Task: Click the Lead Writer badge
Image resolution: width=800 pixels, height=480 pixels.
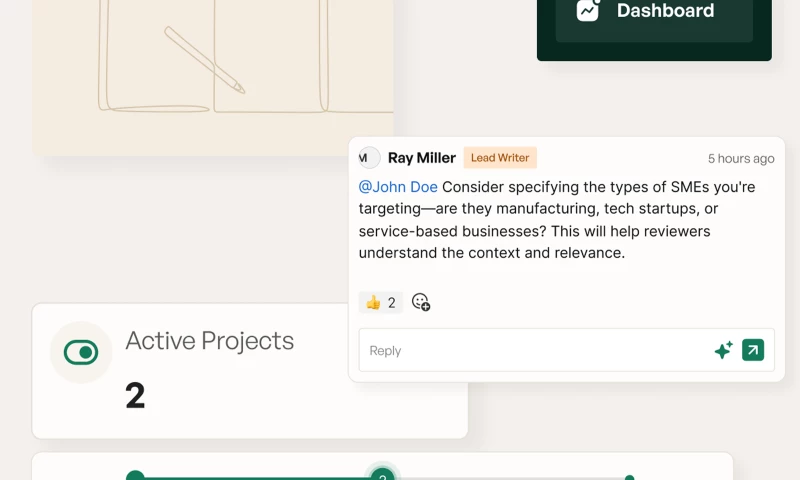Action: point(500,158)
